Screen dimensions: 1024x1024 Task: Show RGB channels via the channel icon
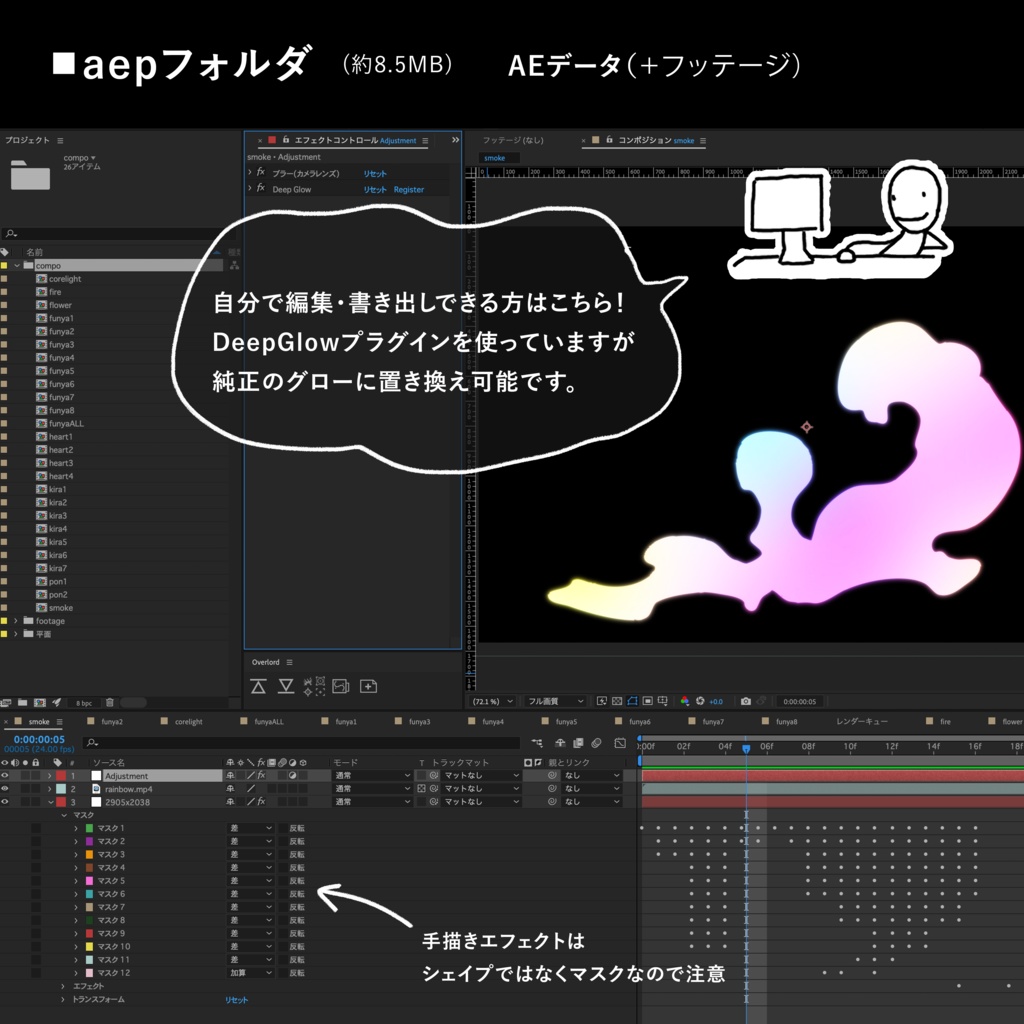click(686, 700)
